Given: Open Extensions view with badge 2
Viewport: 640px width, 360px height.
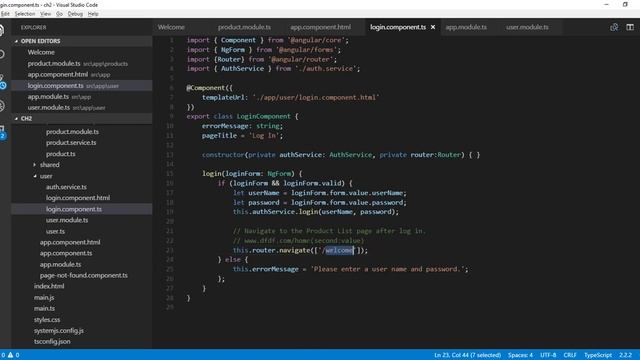Looking at the screenshot, I should point(2,133).
